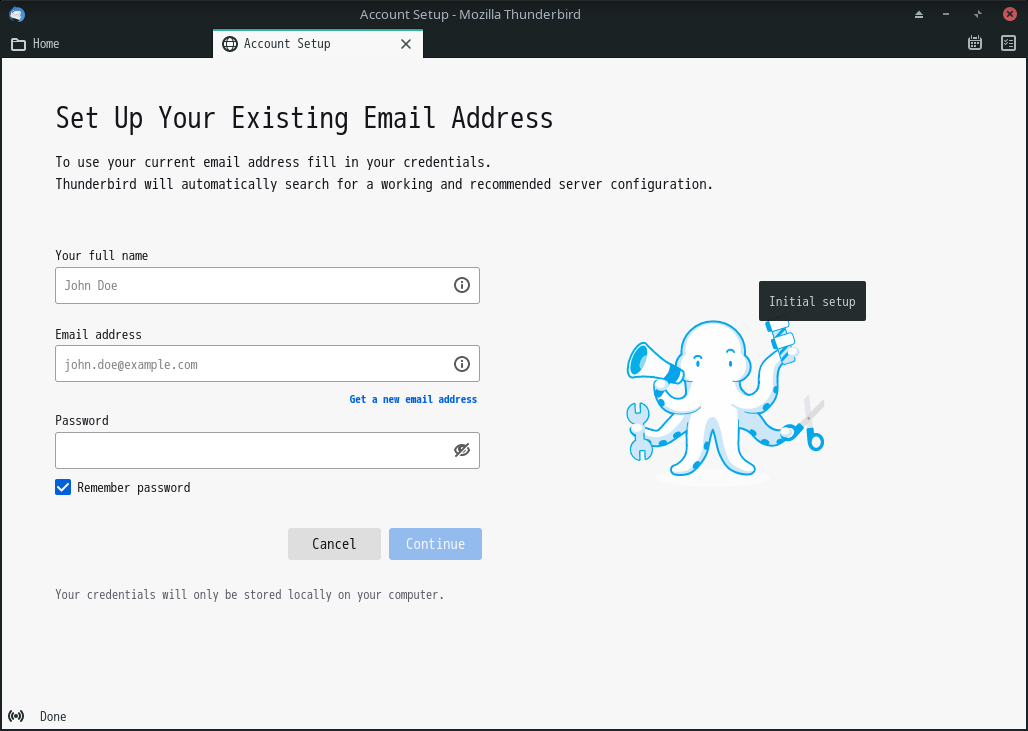Click the Continue button
1028x731 pixels.
point(435,544)
